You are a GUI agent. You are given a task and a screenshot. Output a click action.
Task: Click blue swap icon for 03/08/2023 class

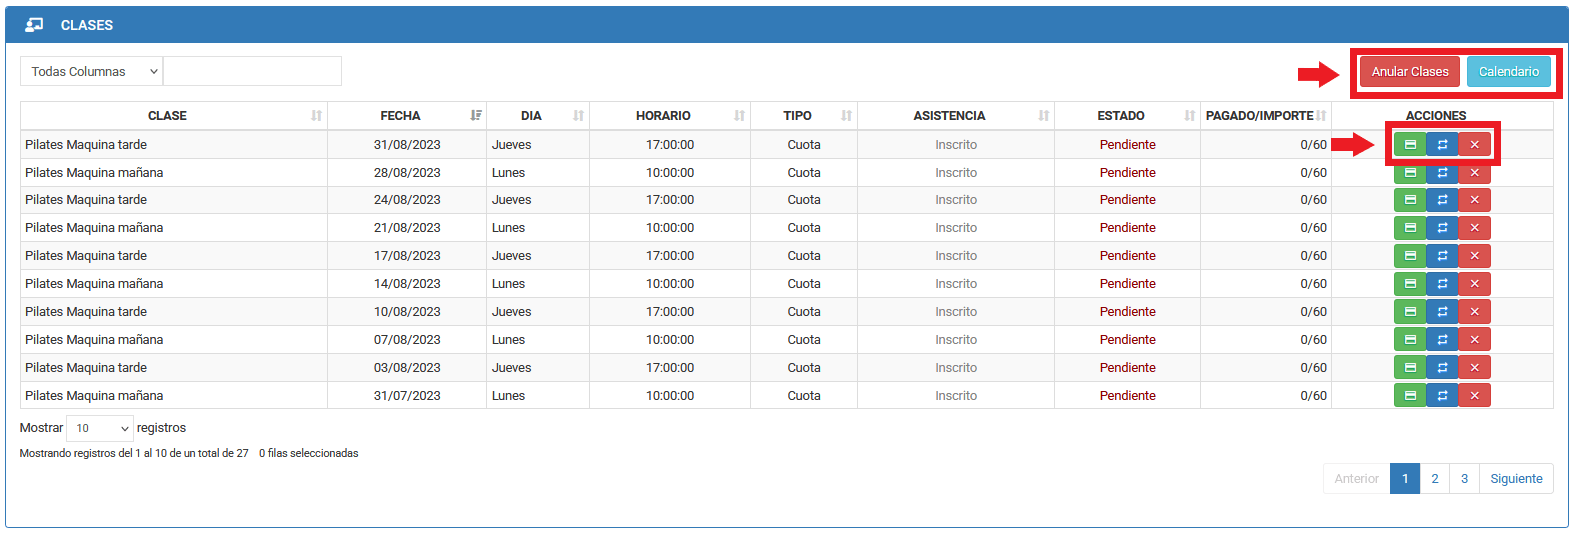[1442, 368]
